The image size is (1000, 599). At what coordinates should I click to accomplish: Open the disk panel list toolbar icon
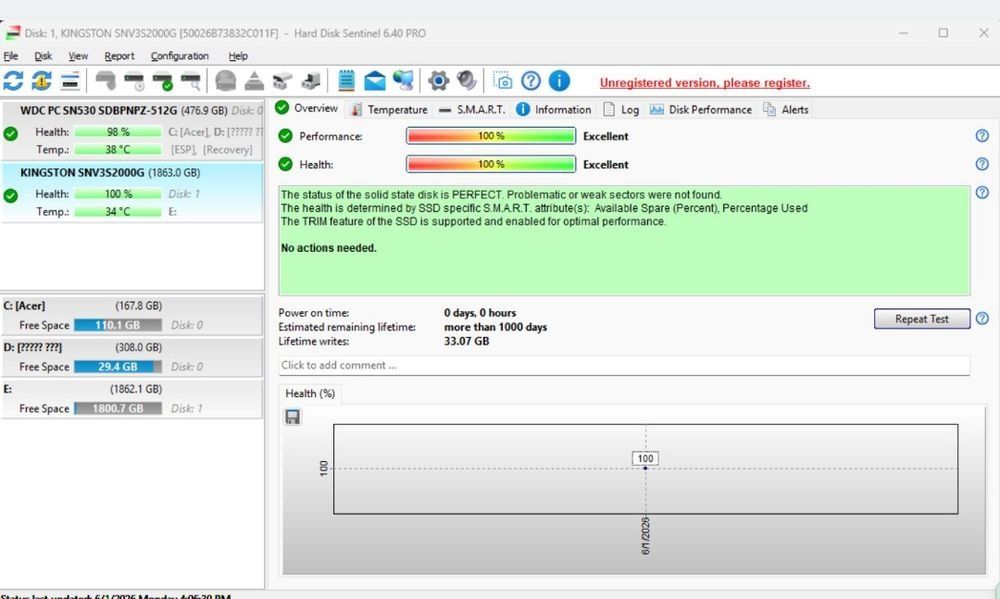pos(70,81)
